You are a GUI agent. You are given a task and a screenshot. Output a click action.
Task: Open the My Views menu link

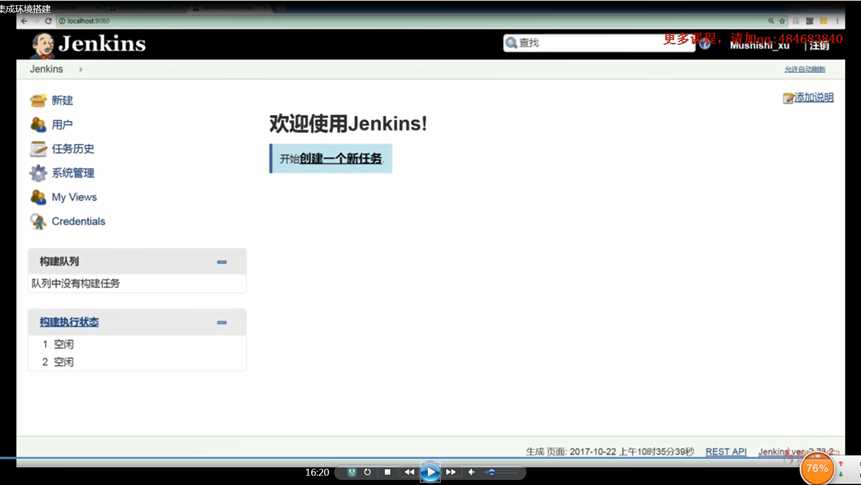pos(74,197)
